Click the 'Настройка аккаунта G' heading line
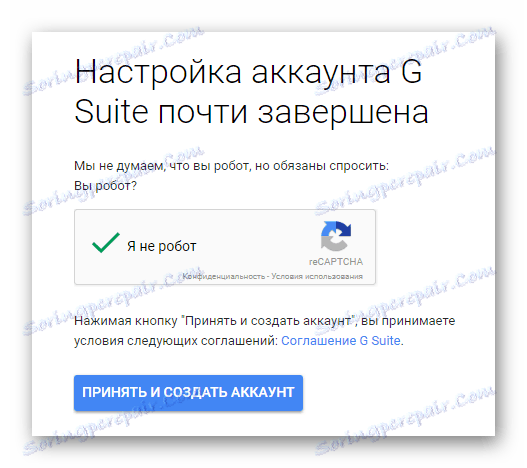This screenshot has width=527, height=468. (x=248, y=72)
